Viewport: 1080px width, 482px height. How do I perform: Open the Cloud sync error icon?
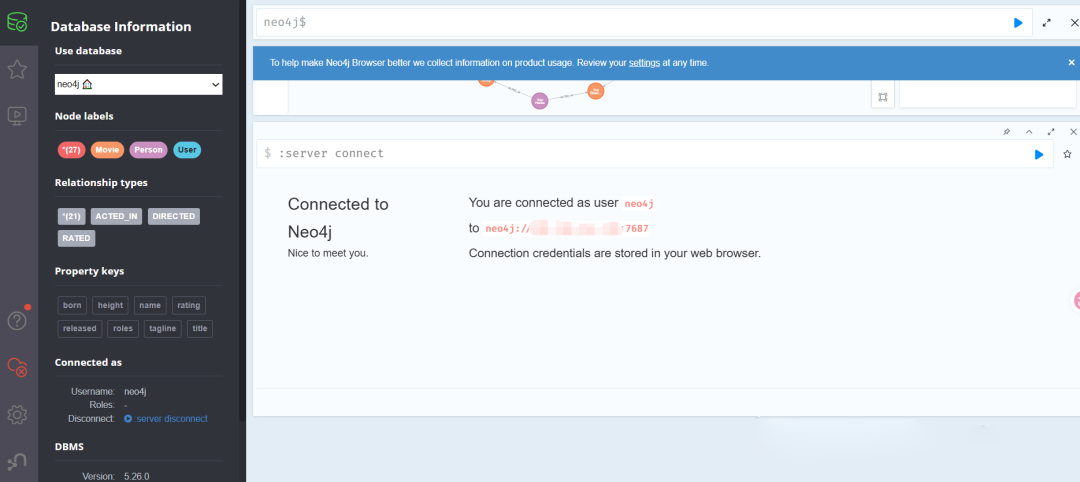coord(17,366)
